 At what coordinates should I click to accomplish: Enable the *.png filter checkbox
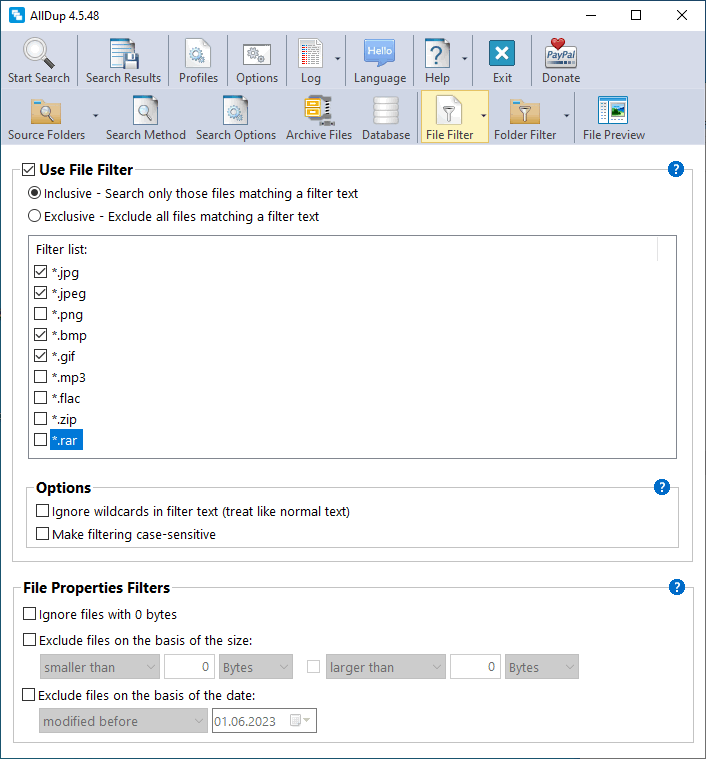pos(41,314)
